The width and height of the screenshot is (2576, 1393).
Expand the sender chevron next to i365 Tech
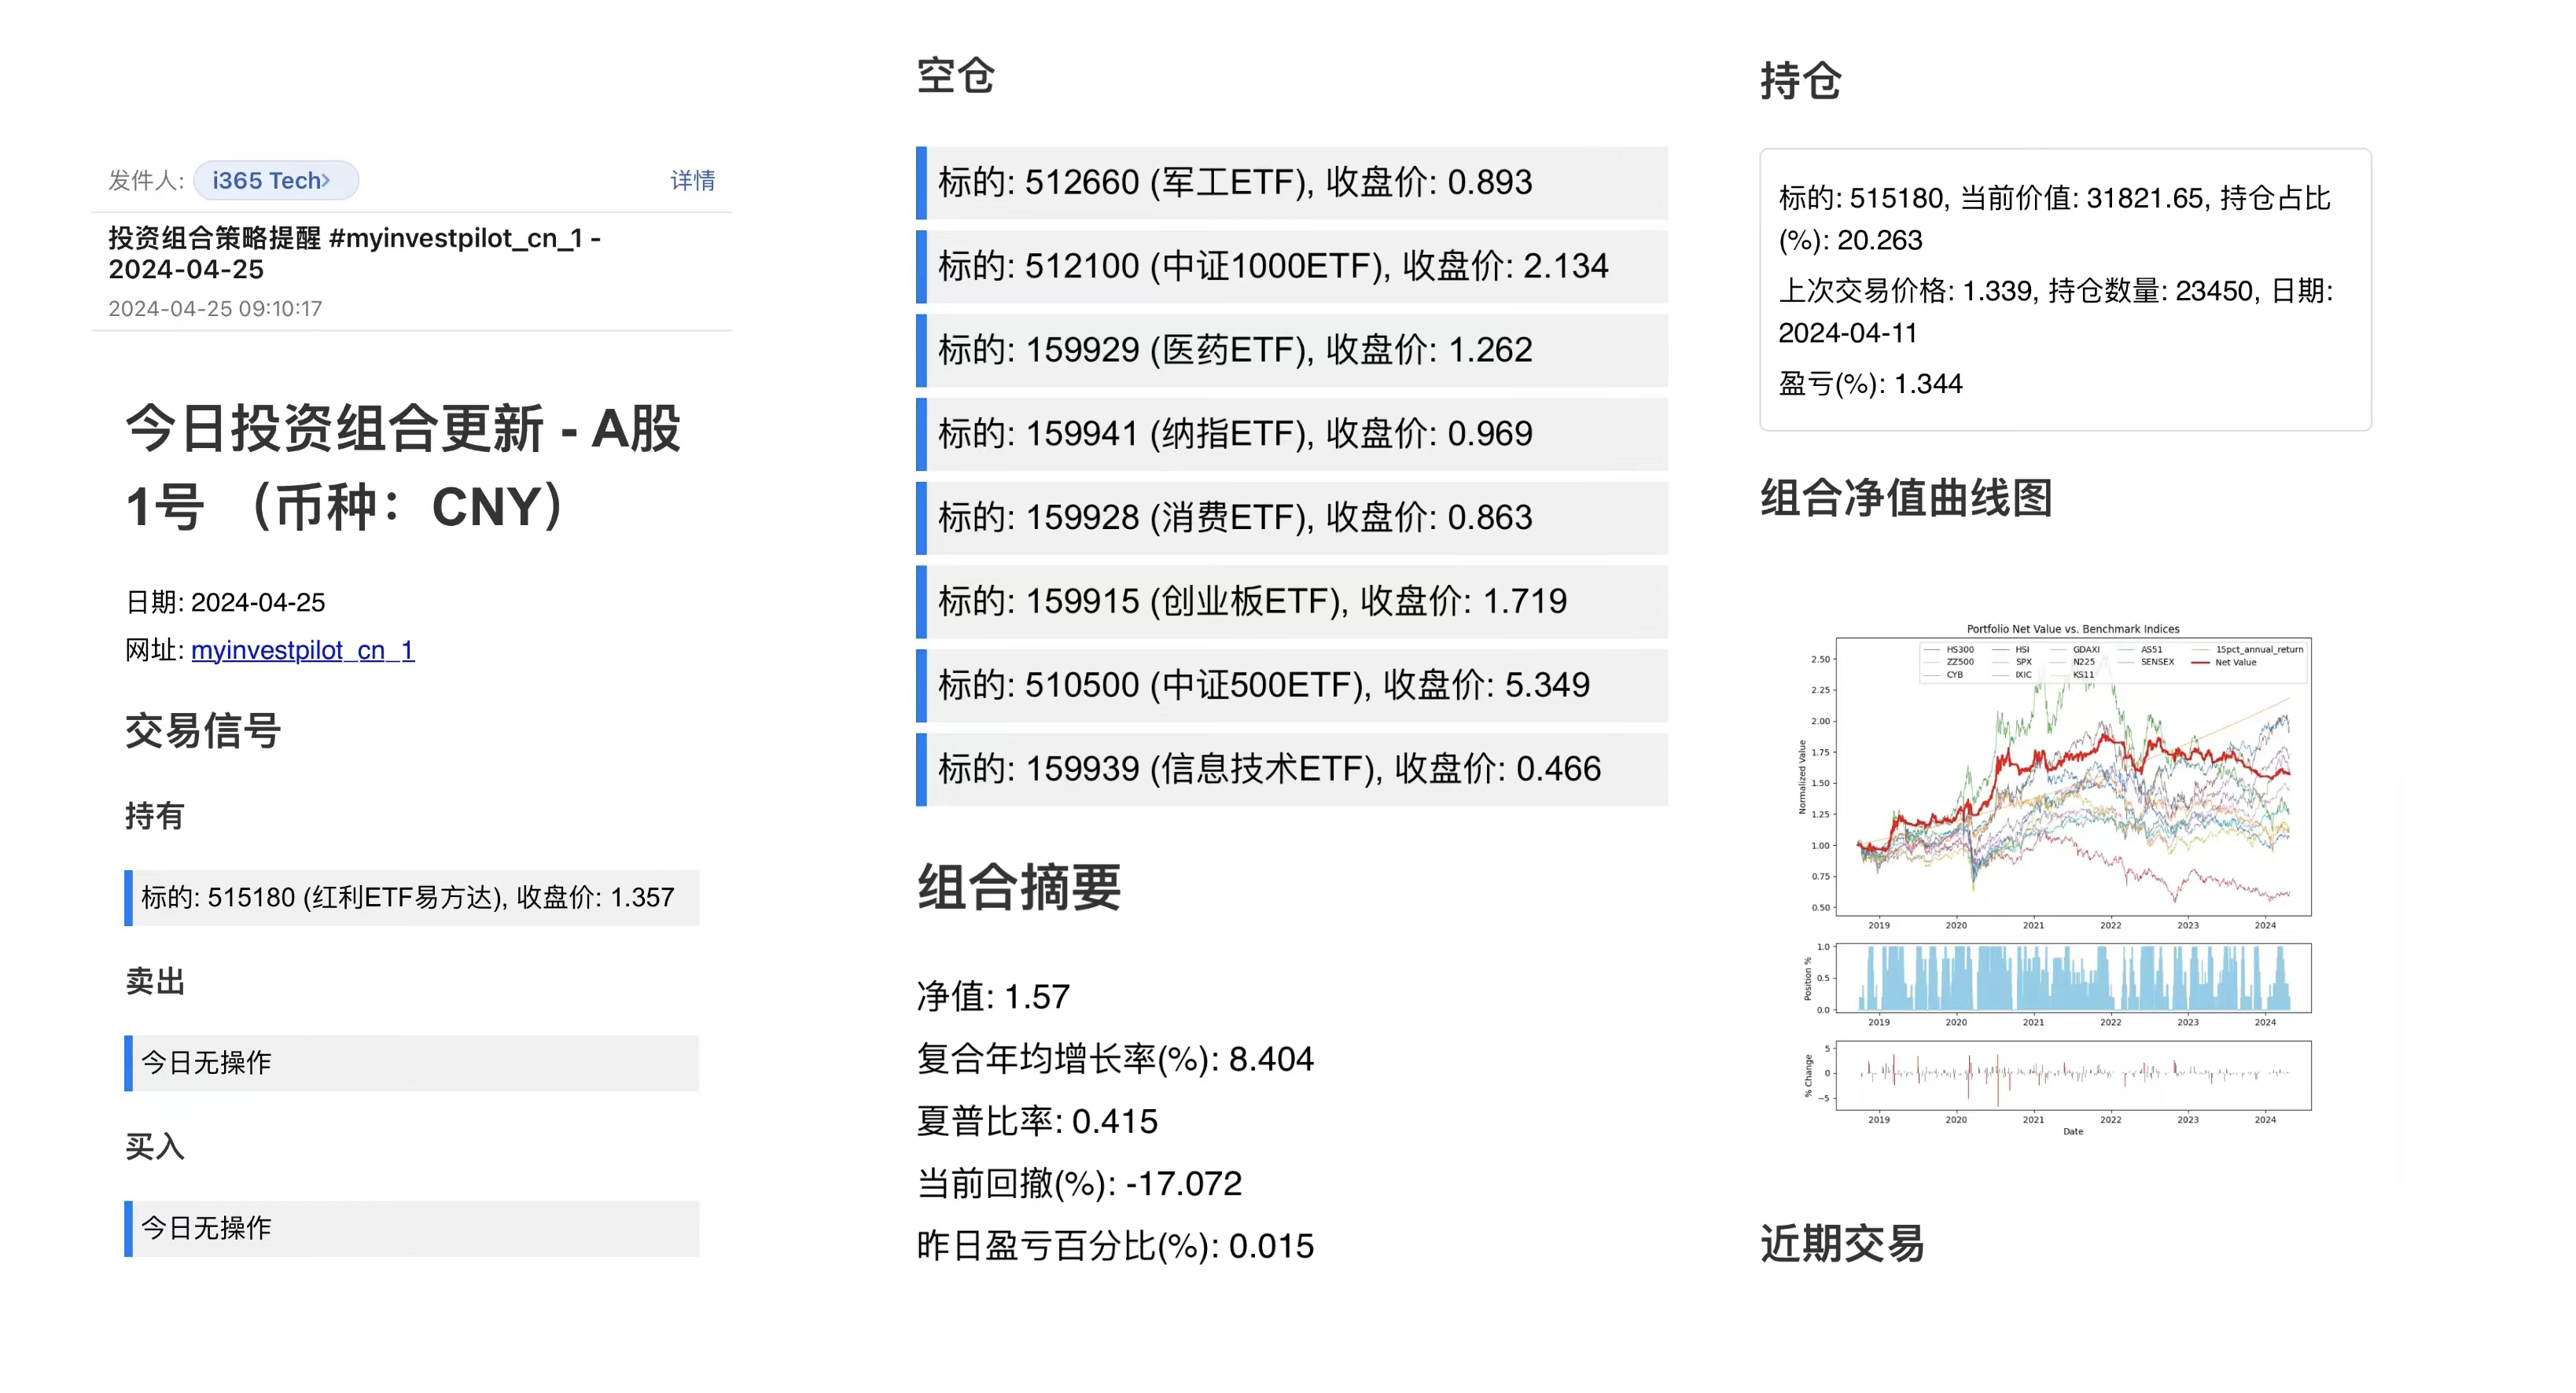click(x=327, y=180)
